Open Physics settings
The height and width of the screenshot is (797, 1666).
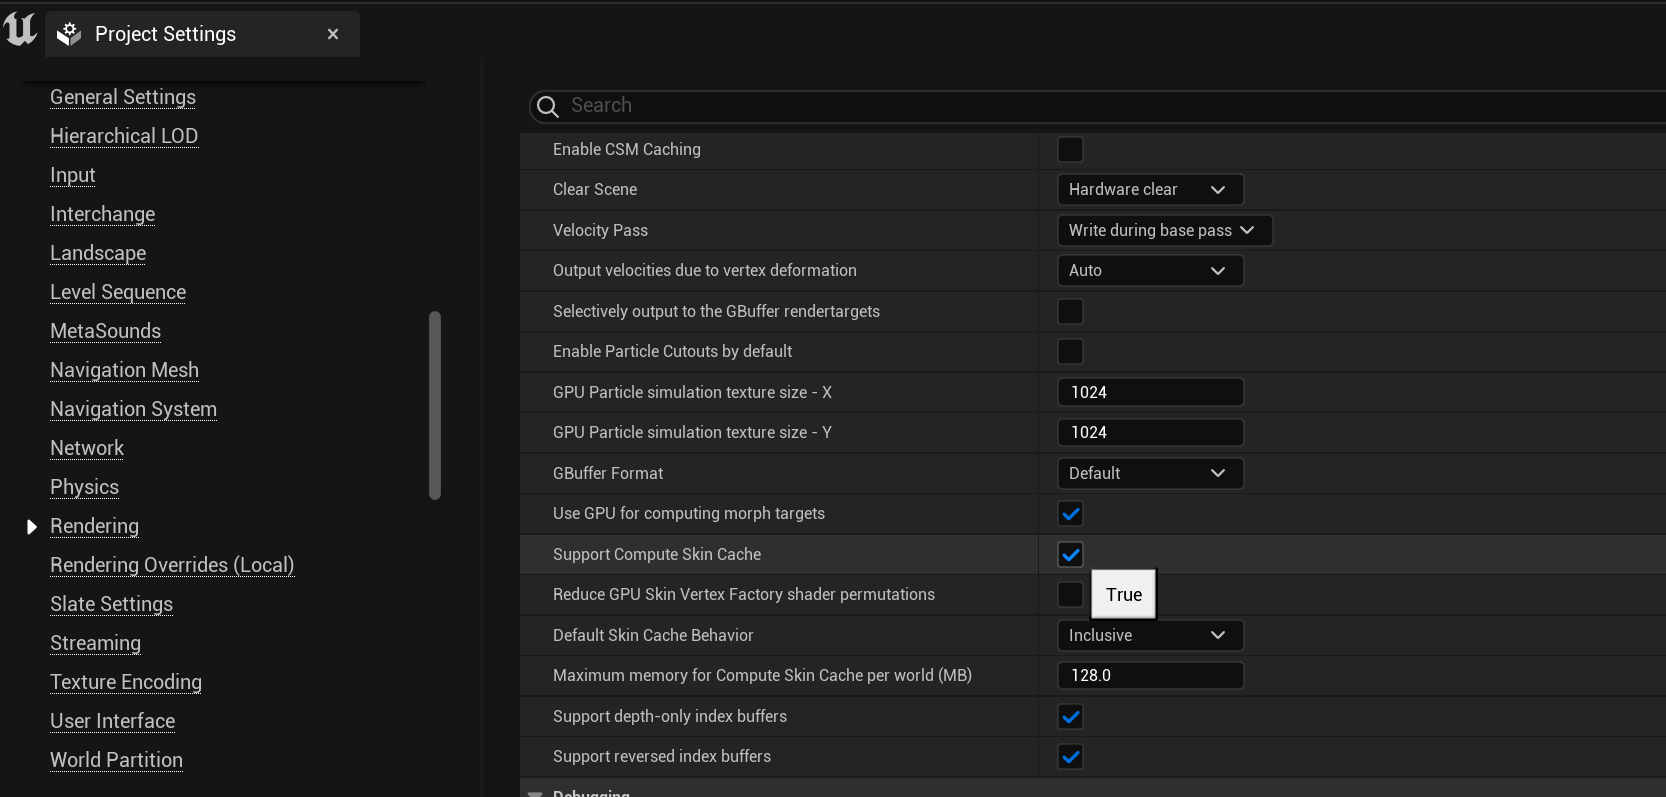[x=84, y=487]
